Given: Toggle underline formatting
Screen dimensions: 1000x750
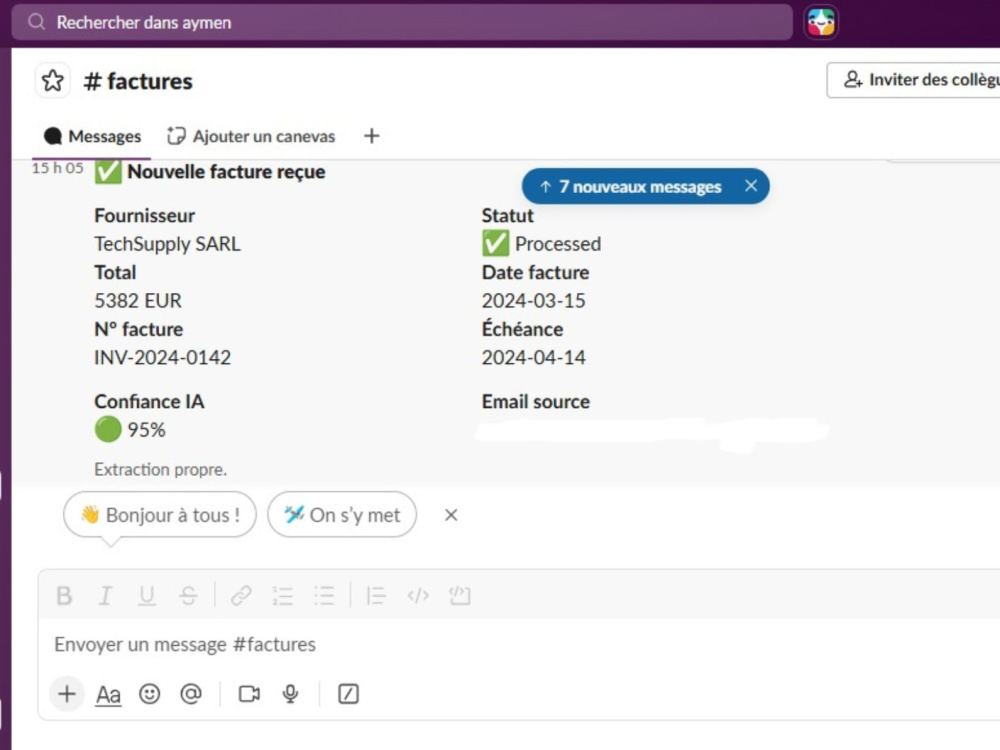Looking at the screenshot, I should click(x=147, y=596).
